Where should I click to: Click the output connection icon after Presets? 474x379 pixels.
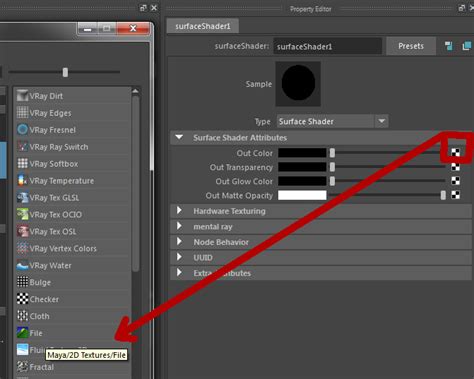(x=467, y=46)
